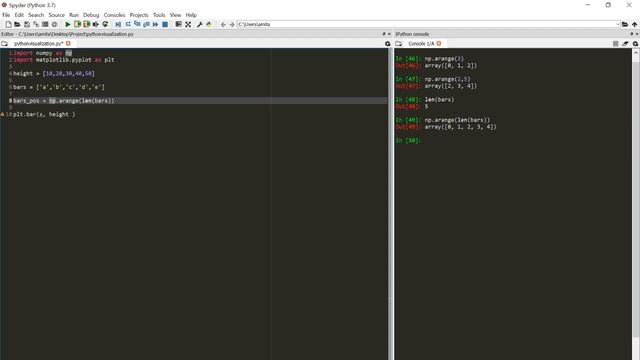Open the File menu
This screenshot has width=640, height=360.
pos(6,15)
